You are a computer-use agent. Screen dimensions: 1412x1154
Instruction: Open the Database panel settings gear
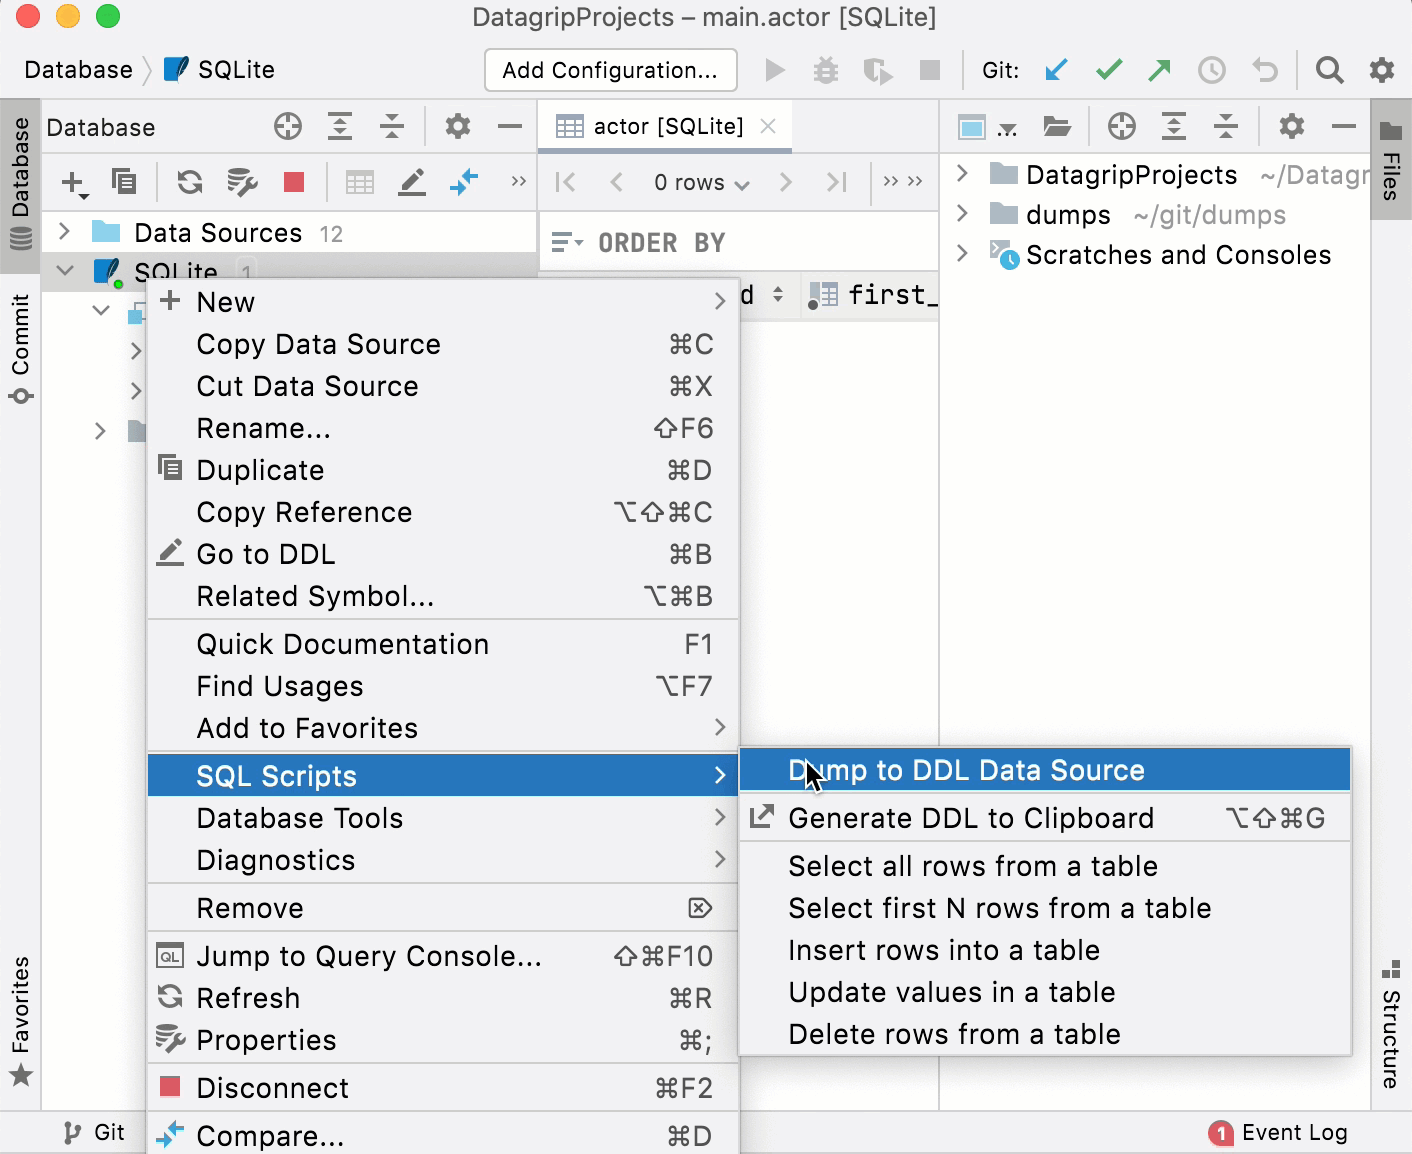[x=457, y=126]
